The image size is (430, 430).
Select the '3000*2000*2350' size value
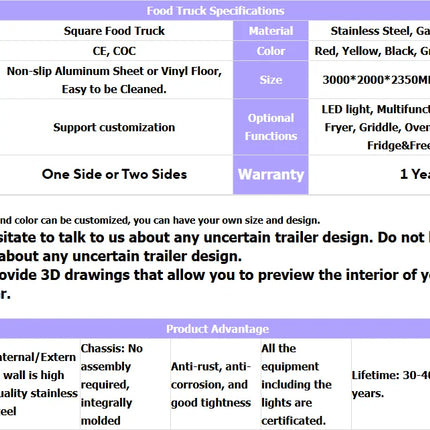369,80
